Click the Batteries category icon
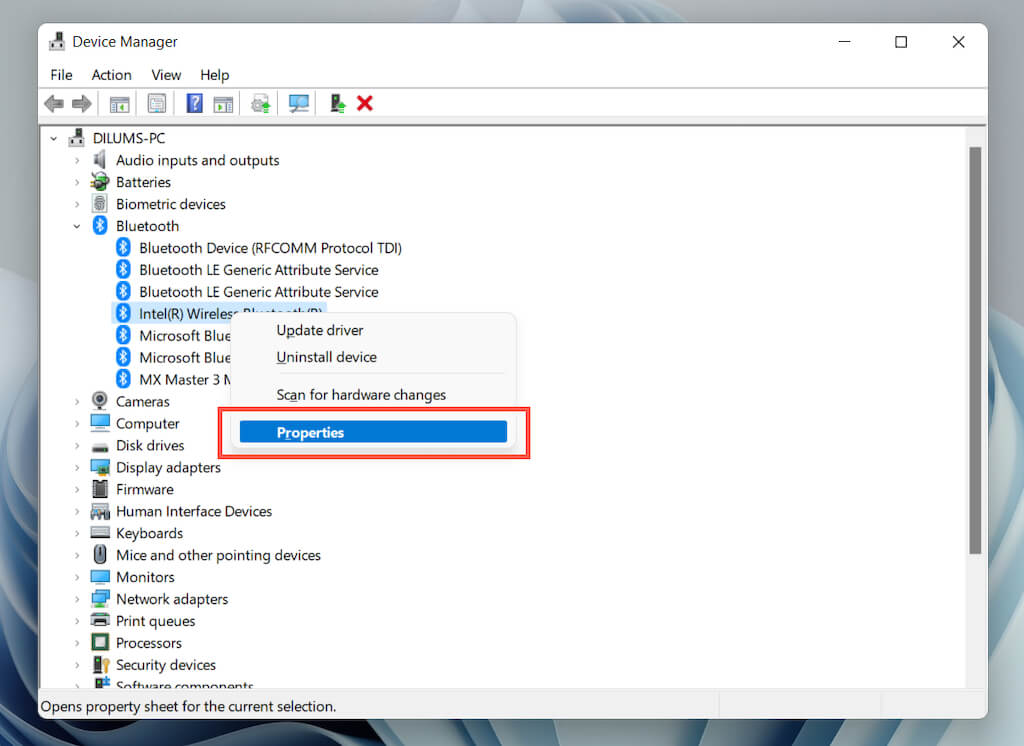This screenshot has width=1024, height=746. click(x=100, y=182)
